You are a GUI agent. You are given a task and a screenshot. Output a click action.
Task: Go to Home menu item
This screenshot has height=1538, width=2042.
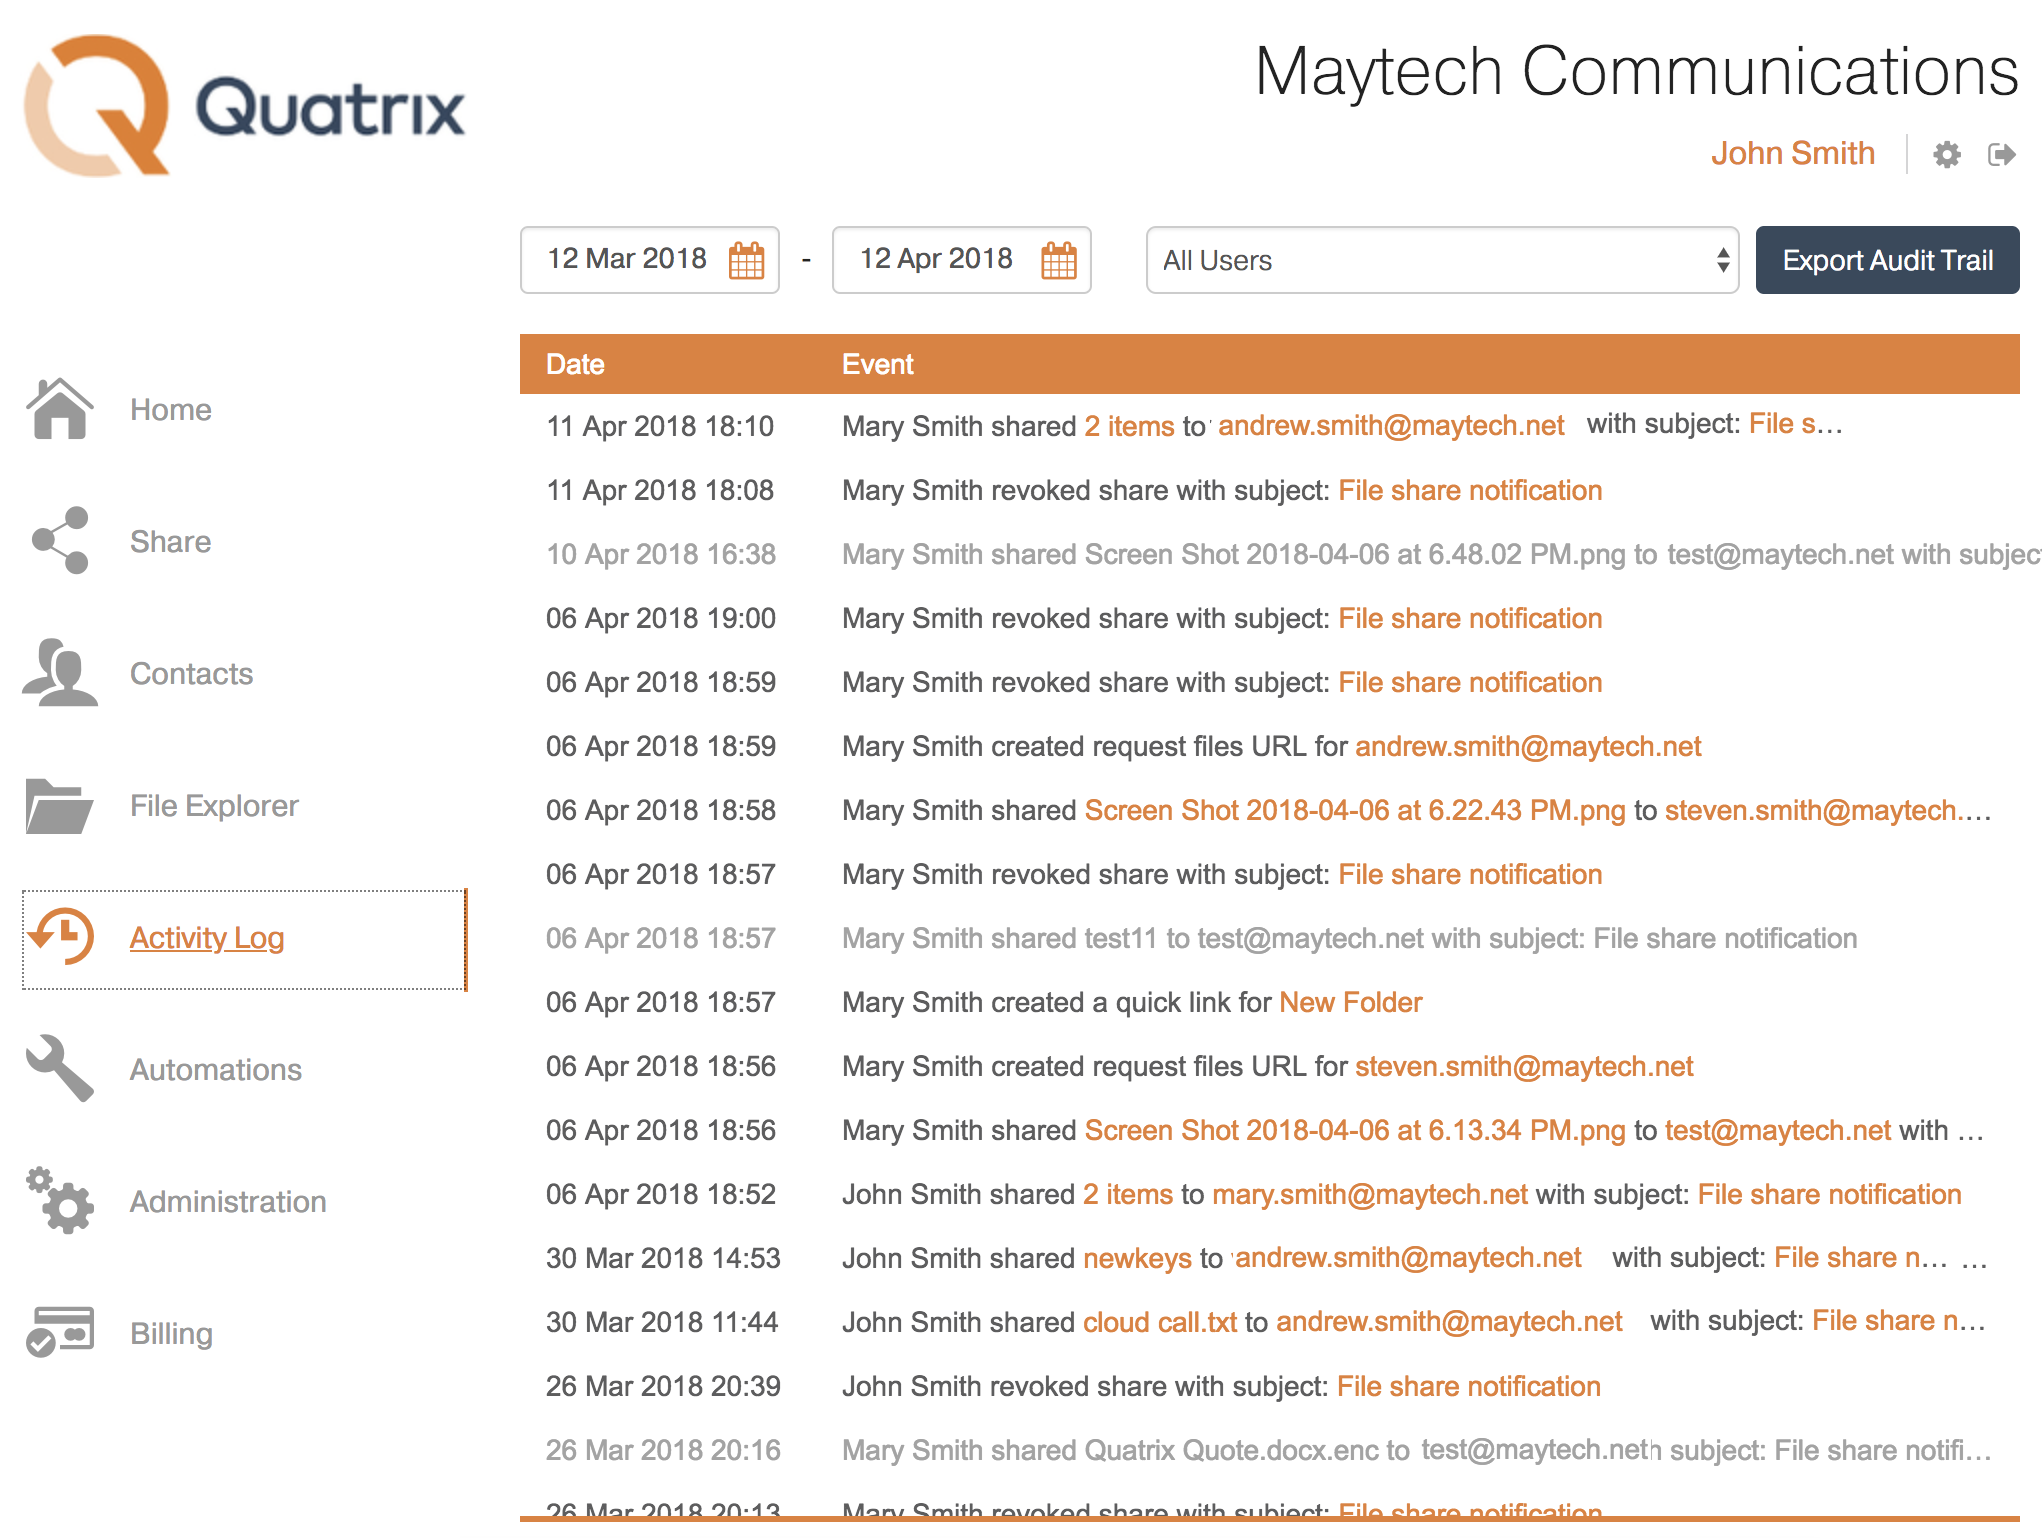pyautogui.click(x=171, y=410)
